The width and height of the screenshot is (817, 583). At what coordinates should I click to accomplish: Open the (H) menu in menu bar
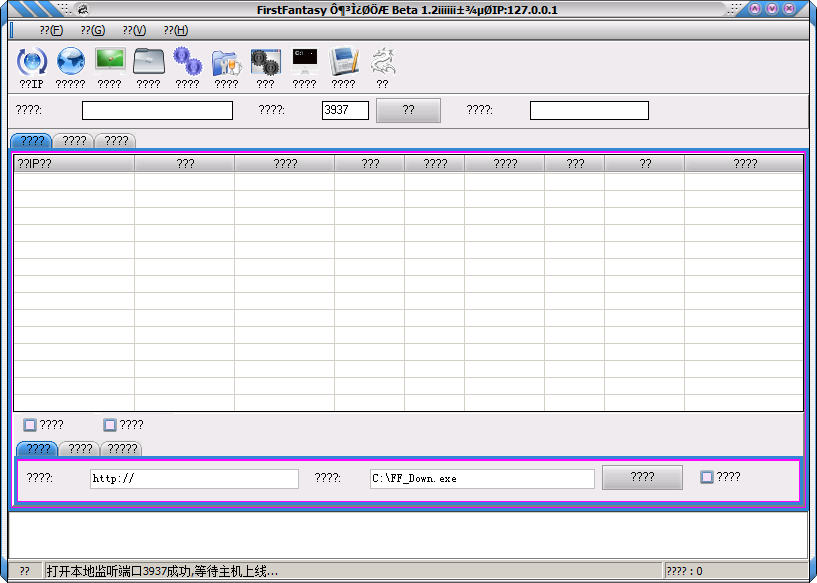pyautogui.click(x=176, y=30)
